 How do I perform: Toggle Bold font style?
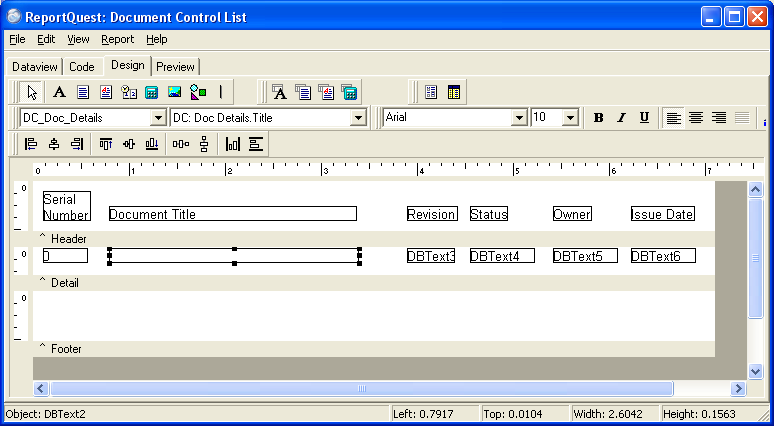click(598, 117)
